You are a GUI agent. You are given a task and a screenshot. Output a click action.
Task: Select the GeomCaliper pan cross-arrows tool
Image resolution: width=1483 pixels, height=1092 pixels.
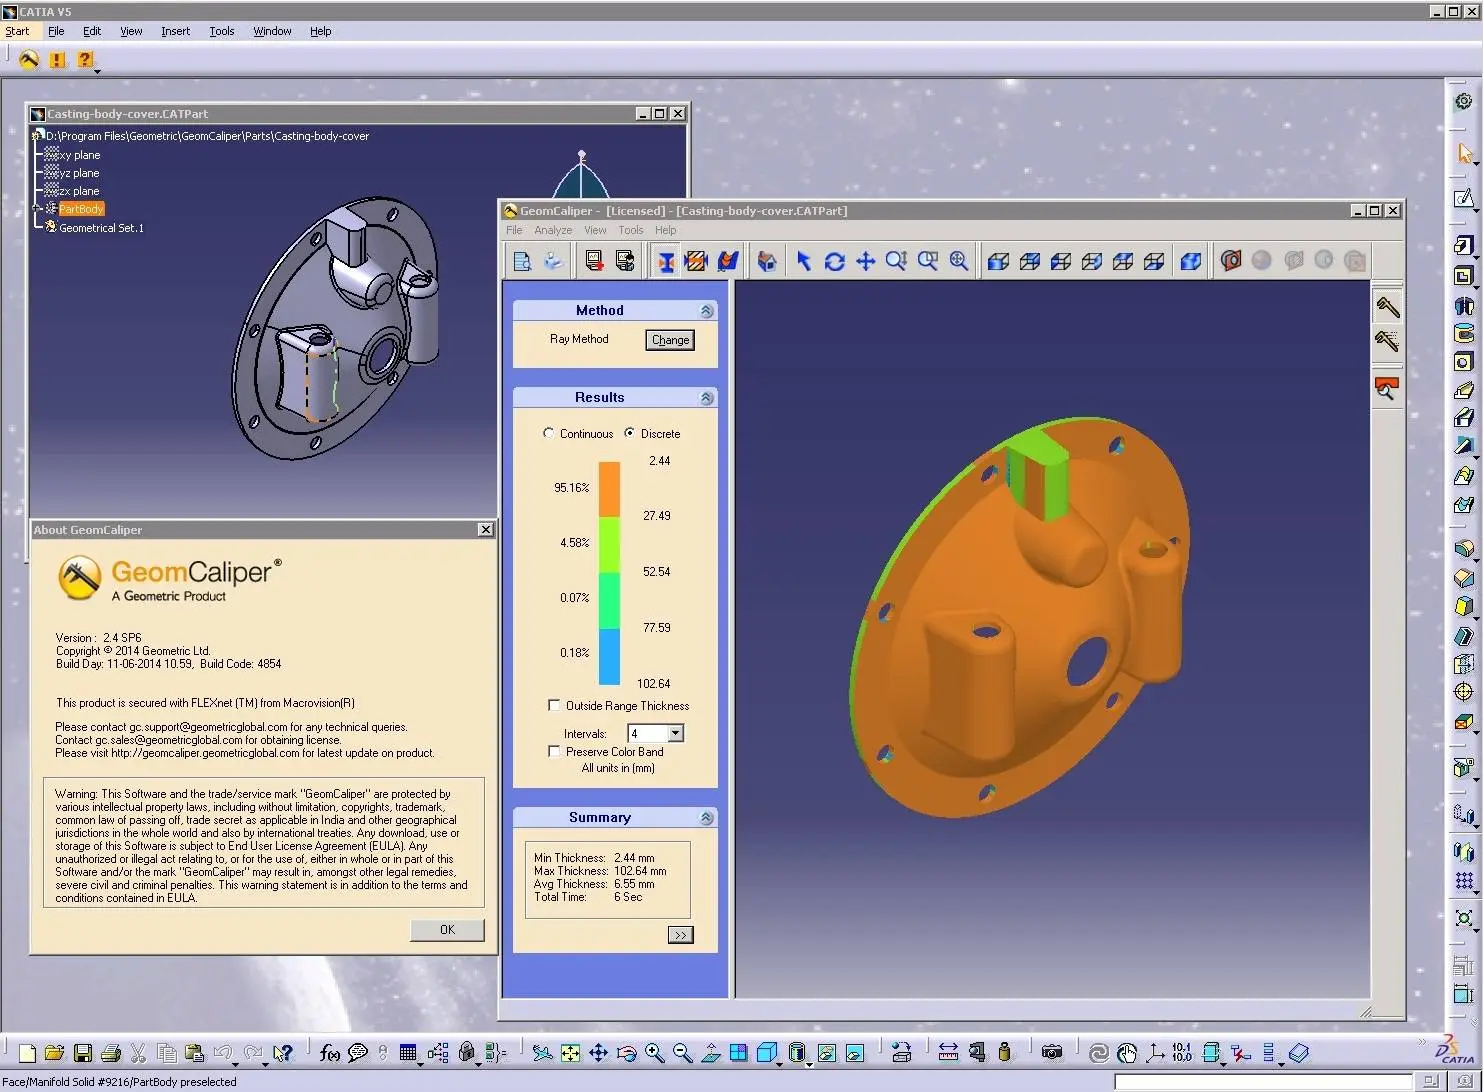(865, 261)
